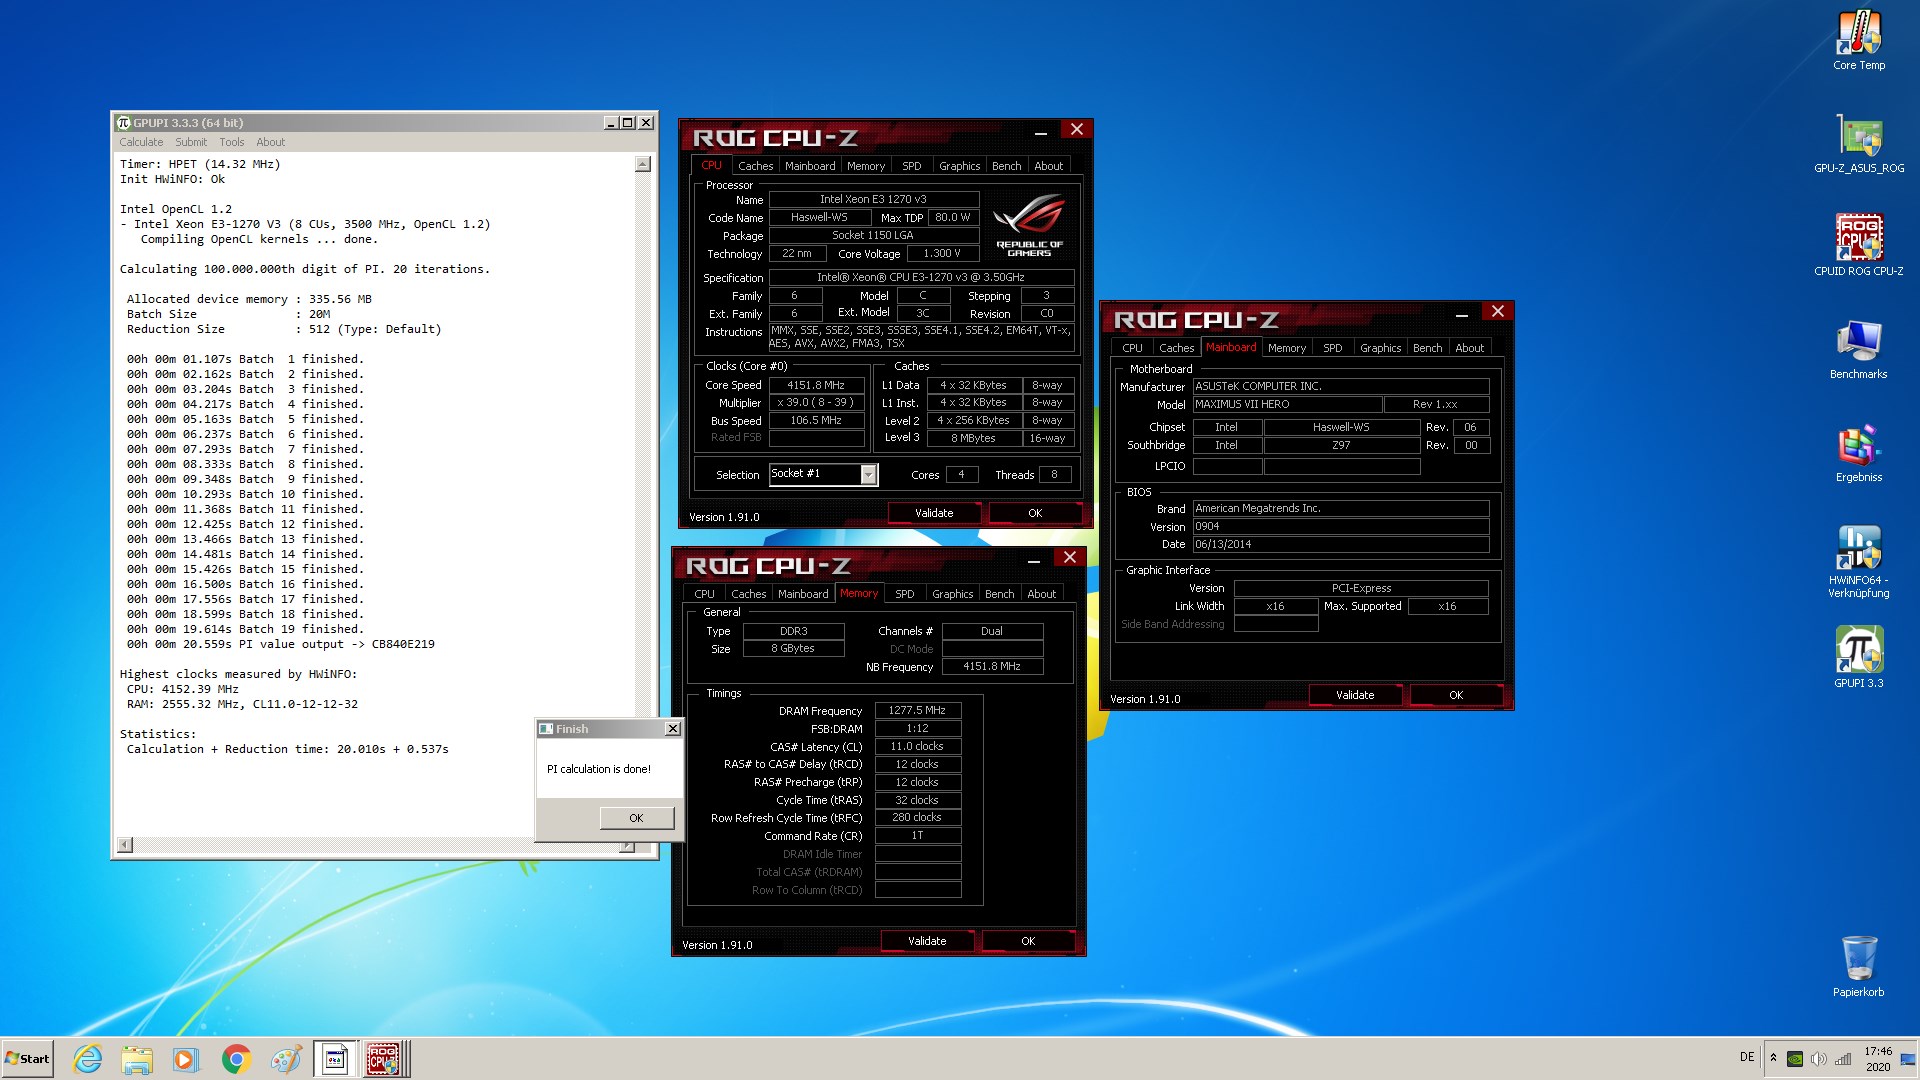
Task: Click the GPUPI vertical scrollbar up arrow
Action: pos(643,164)
